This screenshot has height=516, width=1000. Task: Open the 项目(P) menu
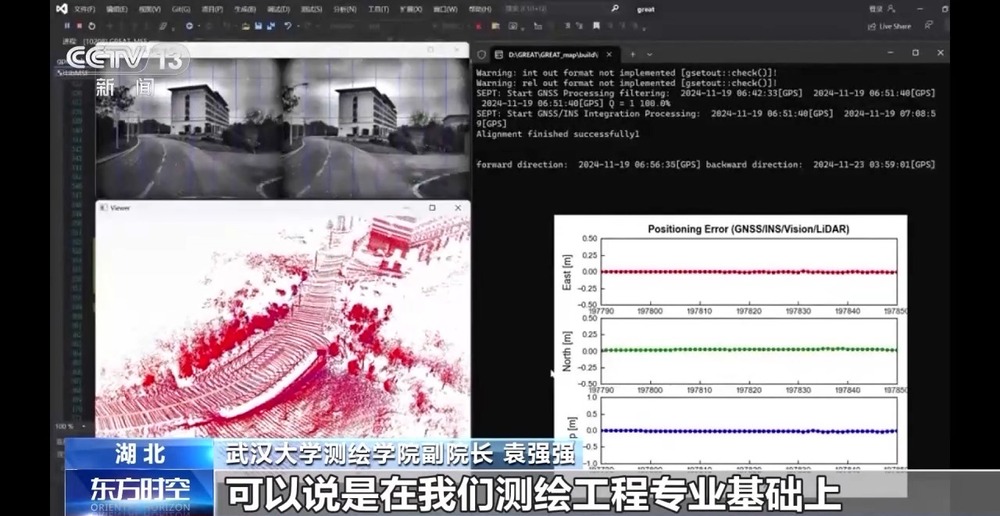click(212, 10)
